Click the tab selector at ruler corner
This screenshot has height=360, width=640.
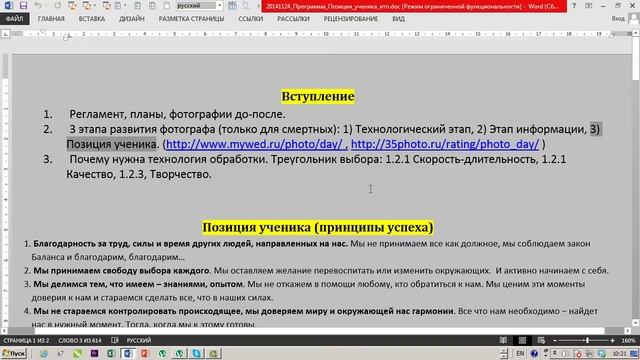point(5,35)
